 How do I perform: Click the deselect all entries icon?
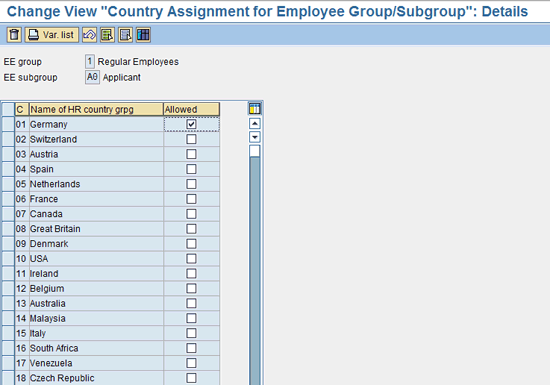[x=125, y=35]
